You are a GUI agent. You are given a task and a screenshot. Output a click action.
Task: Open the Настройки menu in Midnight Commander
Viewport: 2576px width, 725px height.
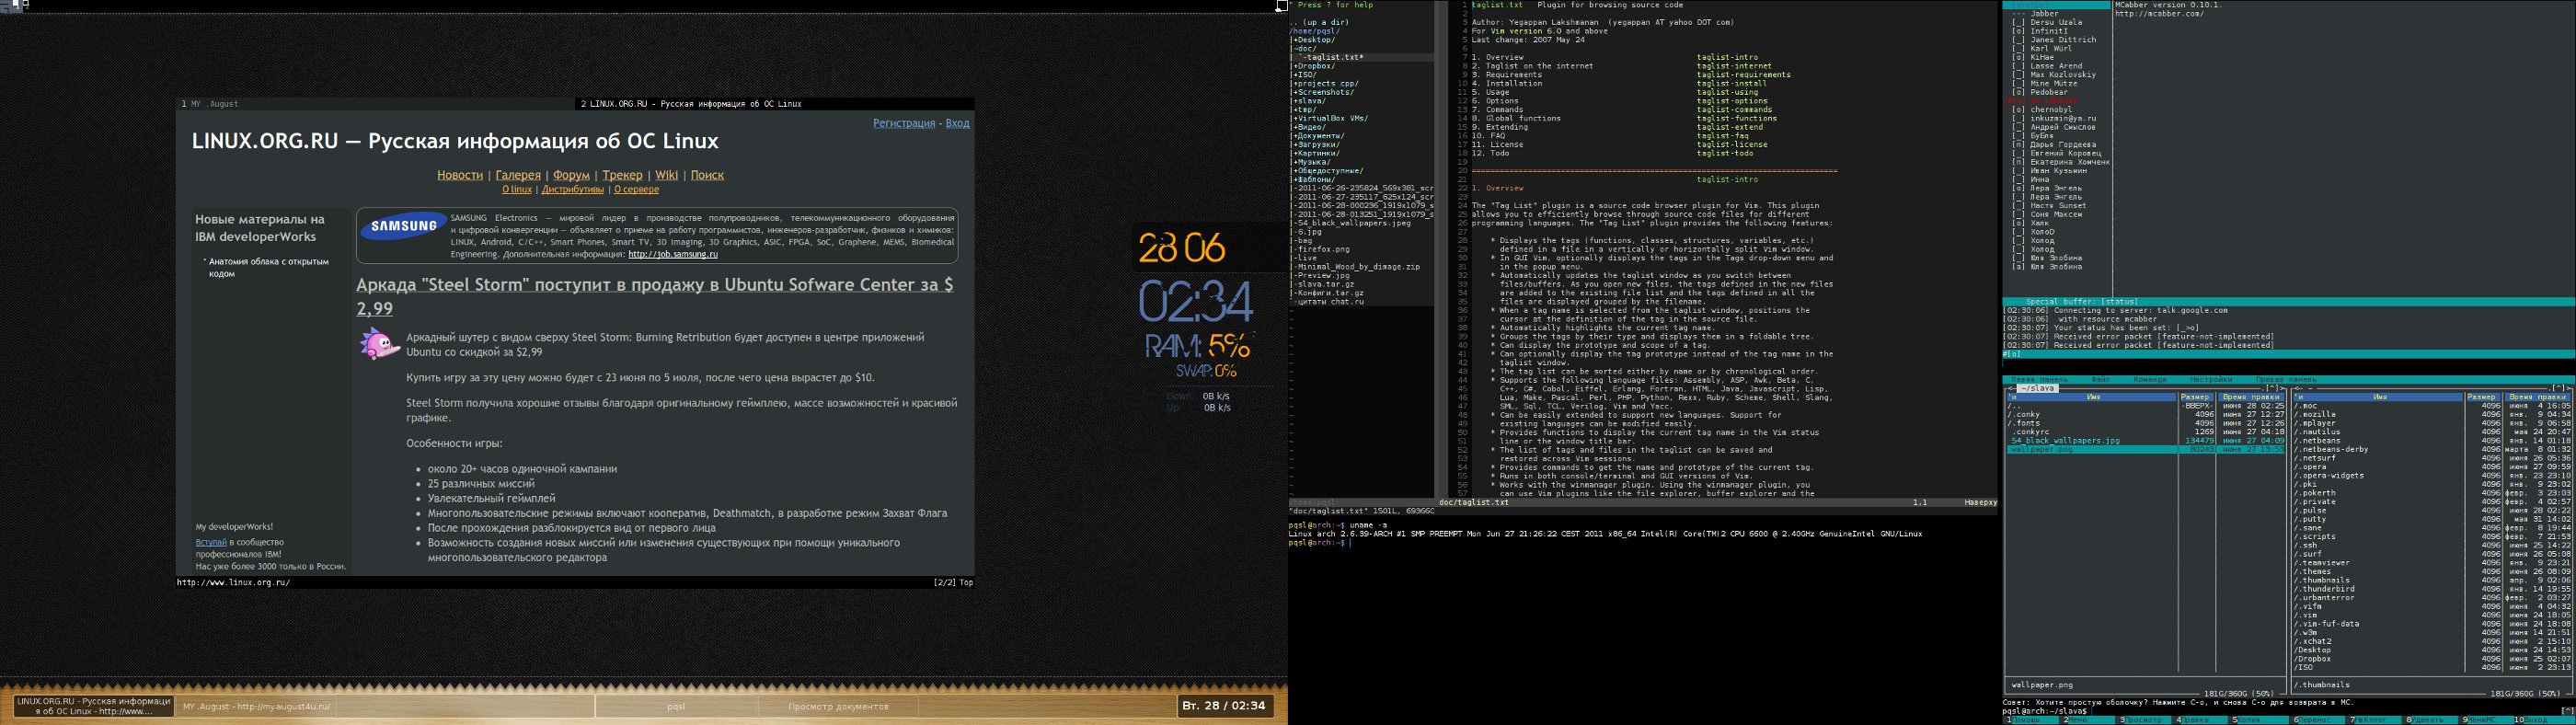[x=2212, y=380]
